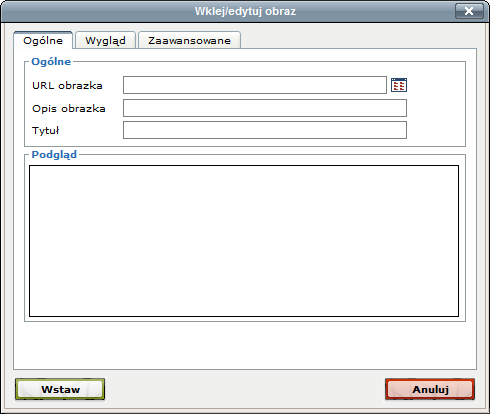Click the blue Podgląd group heading
This screenshot has width=490, height=414.
[x=54, y=155]
